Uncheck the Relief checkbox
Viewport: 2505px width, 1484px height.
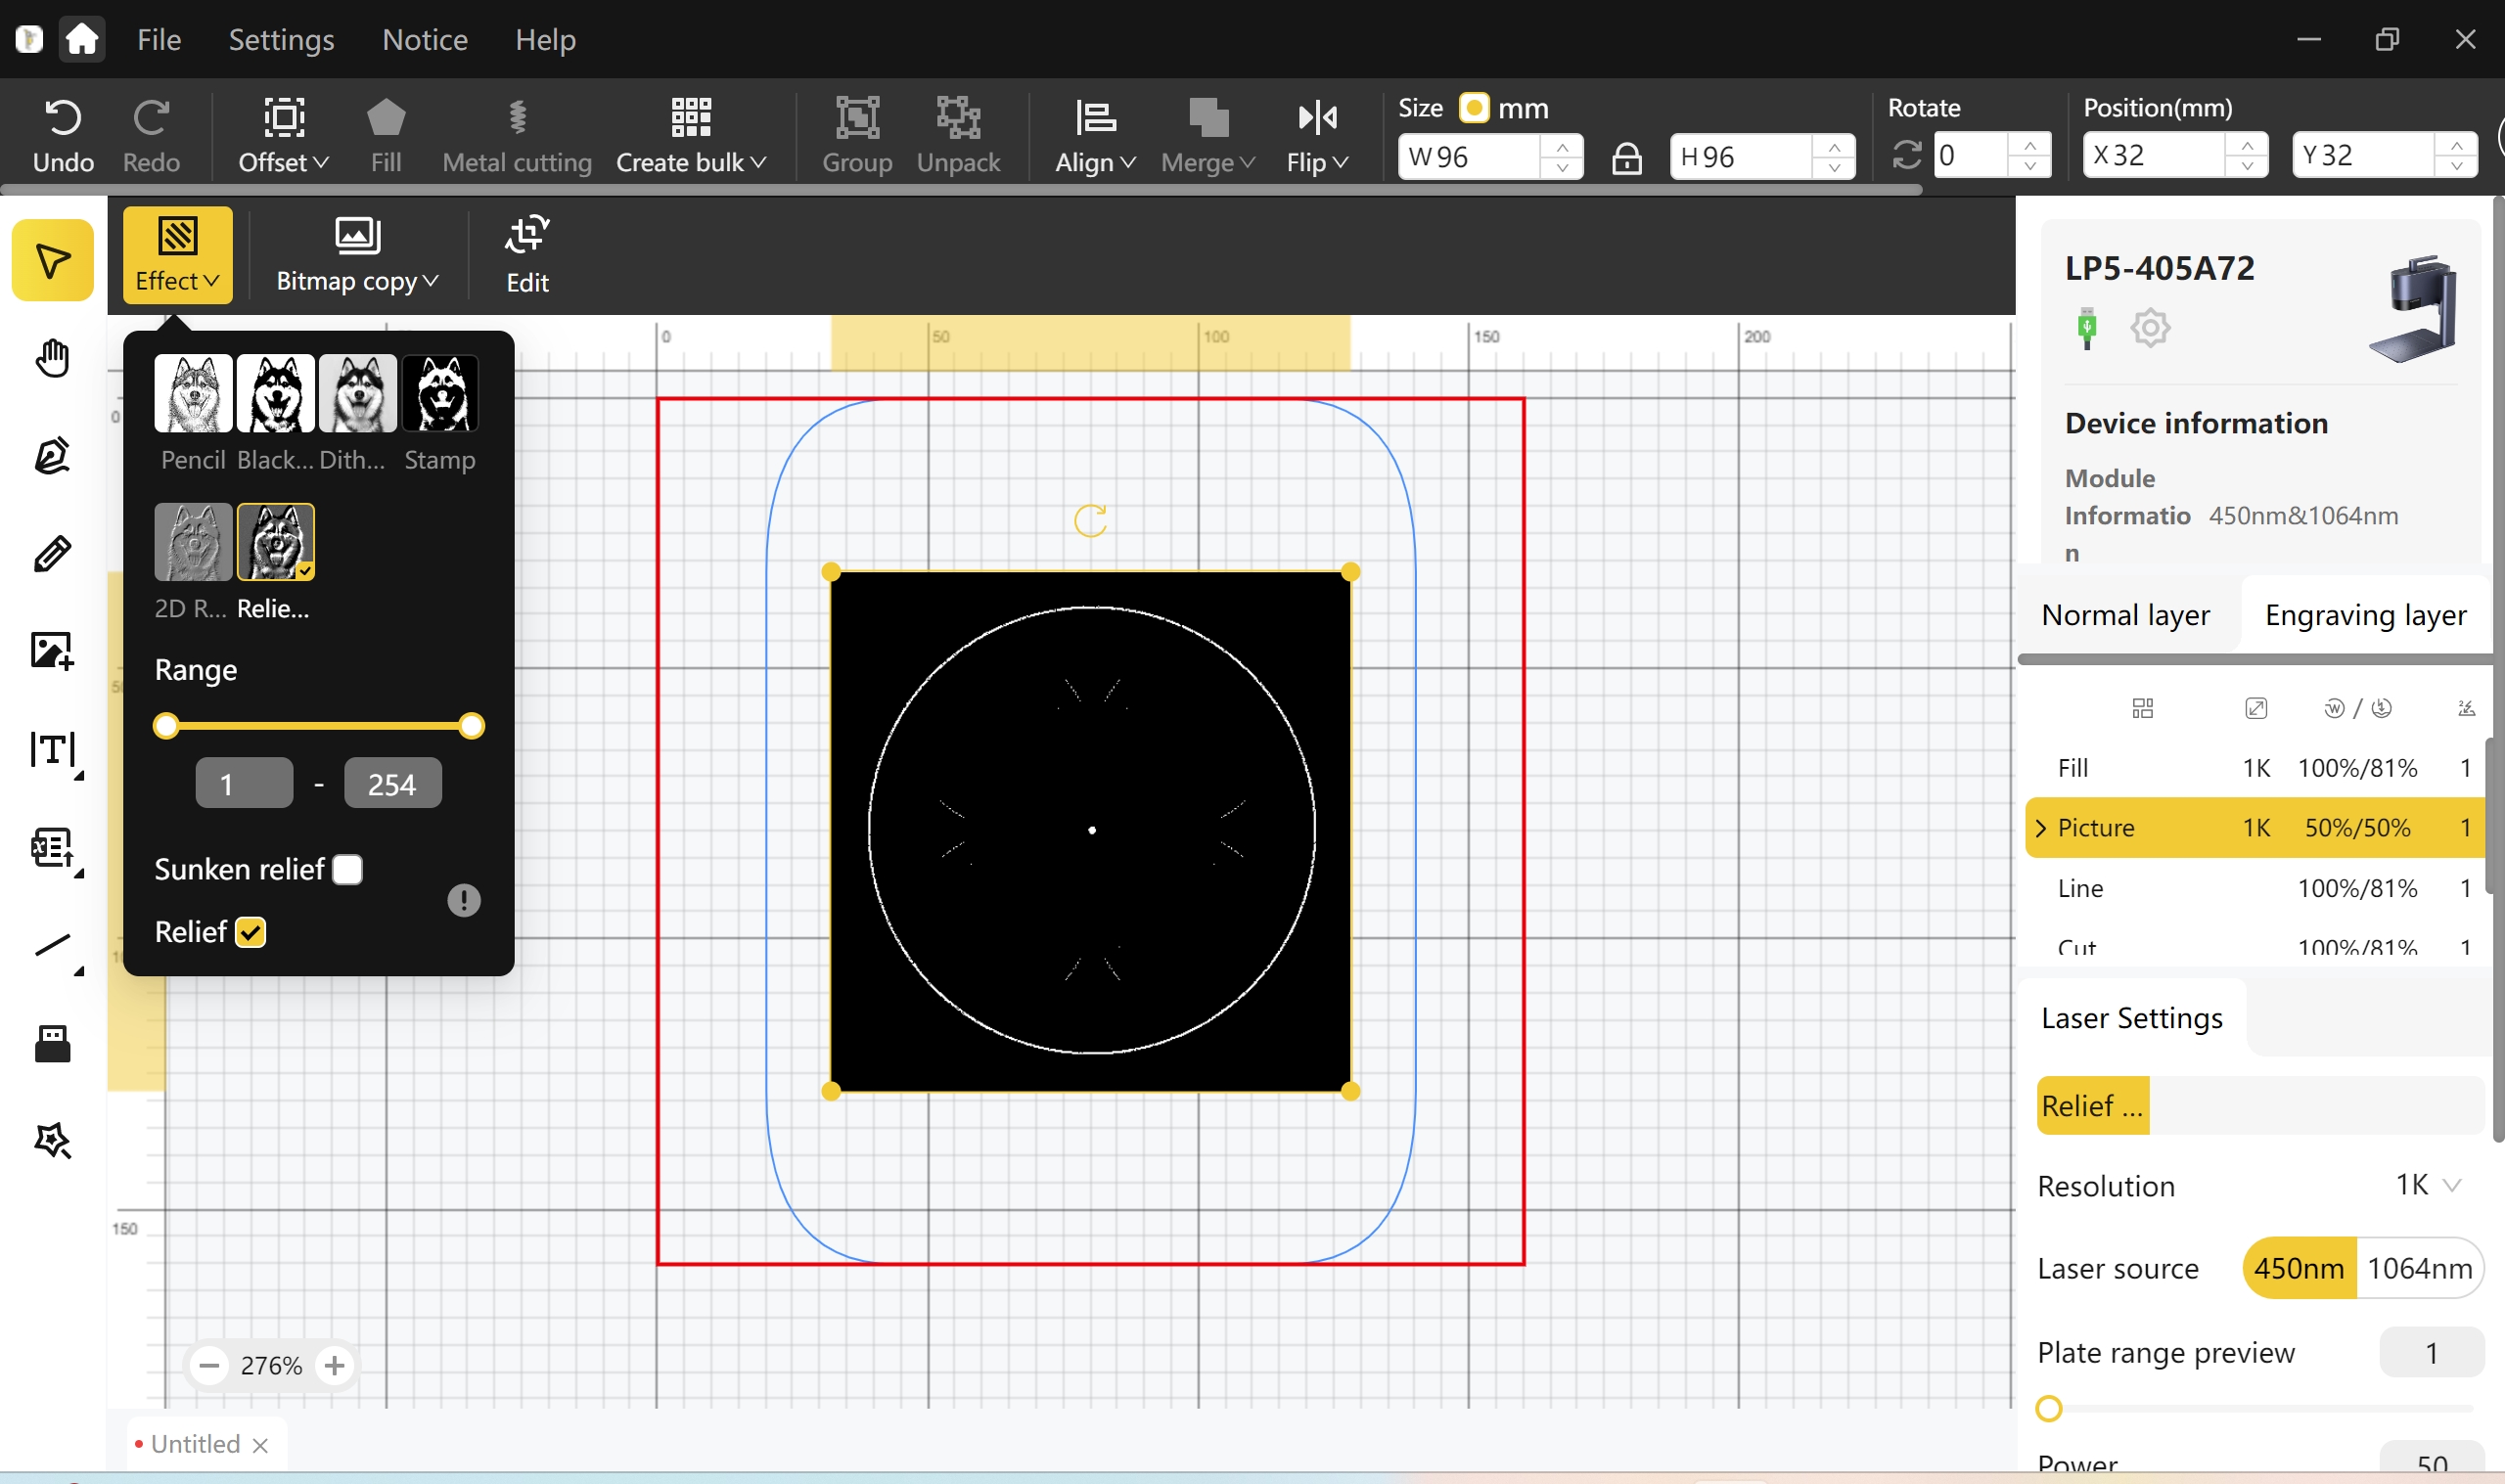[250, 932]
